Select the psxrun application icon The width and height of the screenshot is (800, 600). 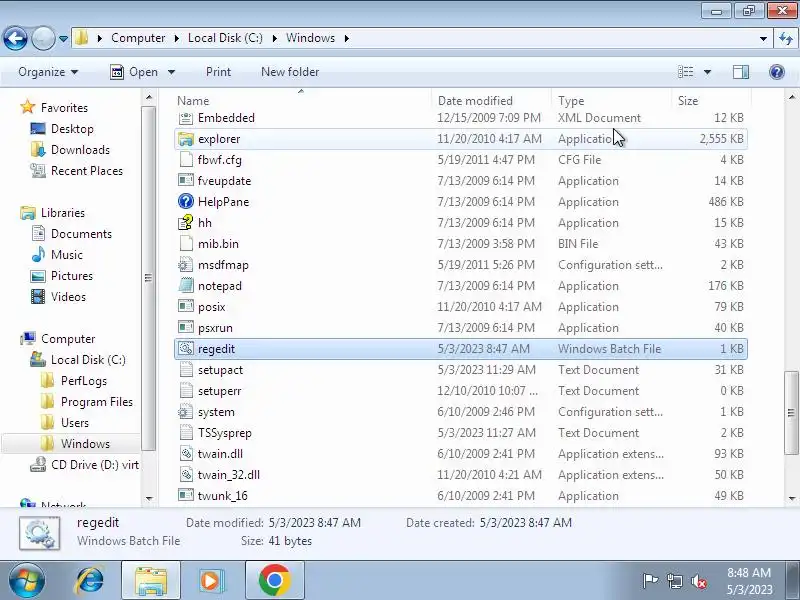(186, 328)
